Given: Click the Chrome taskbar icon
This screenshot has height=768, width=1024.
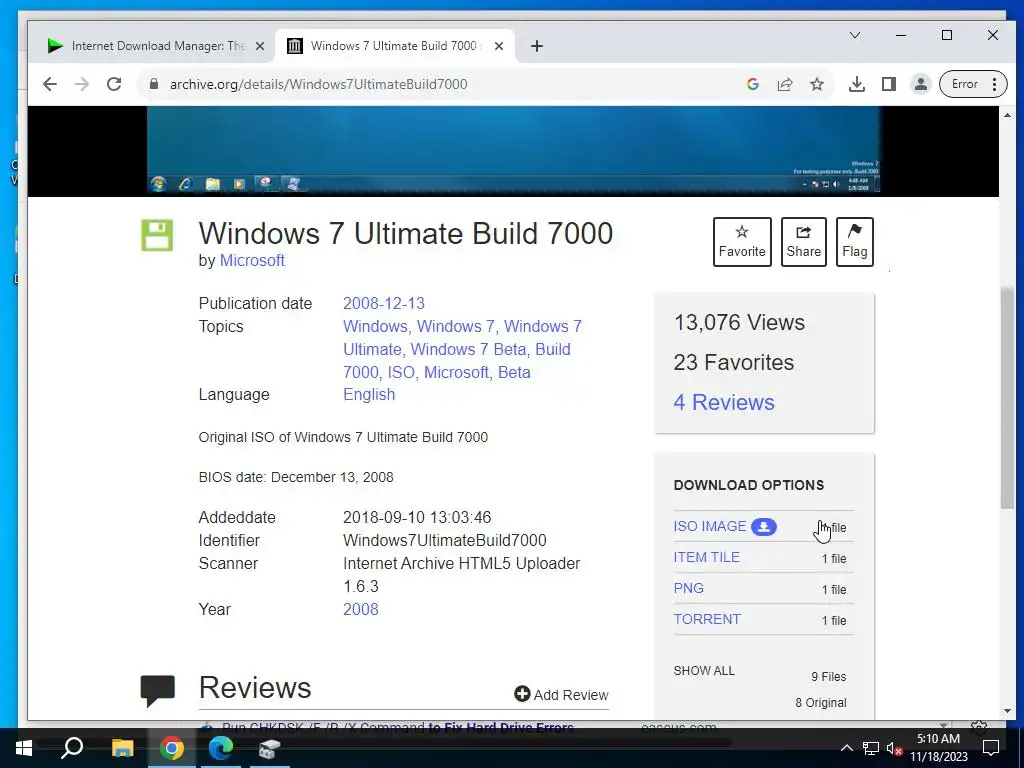Looking at the screenshot, I should [172, 748].
